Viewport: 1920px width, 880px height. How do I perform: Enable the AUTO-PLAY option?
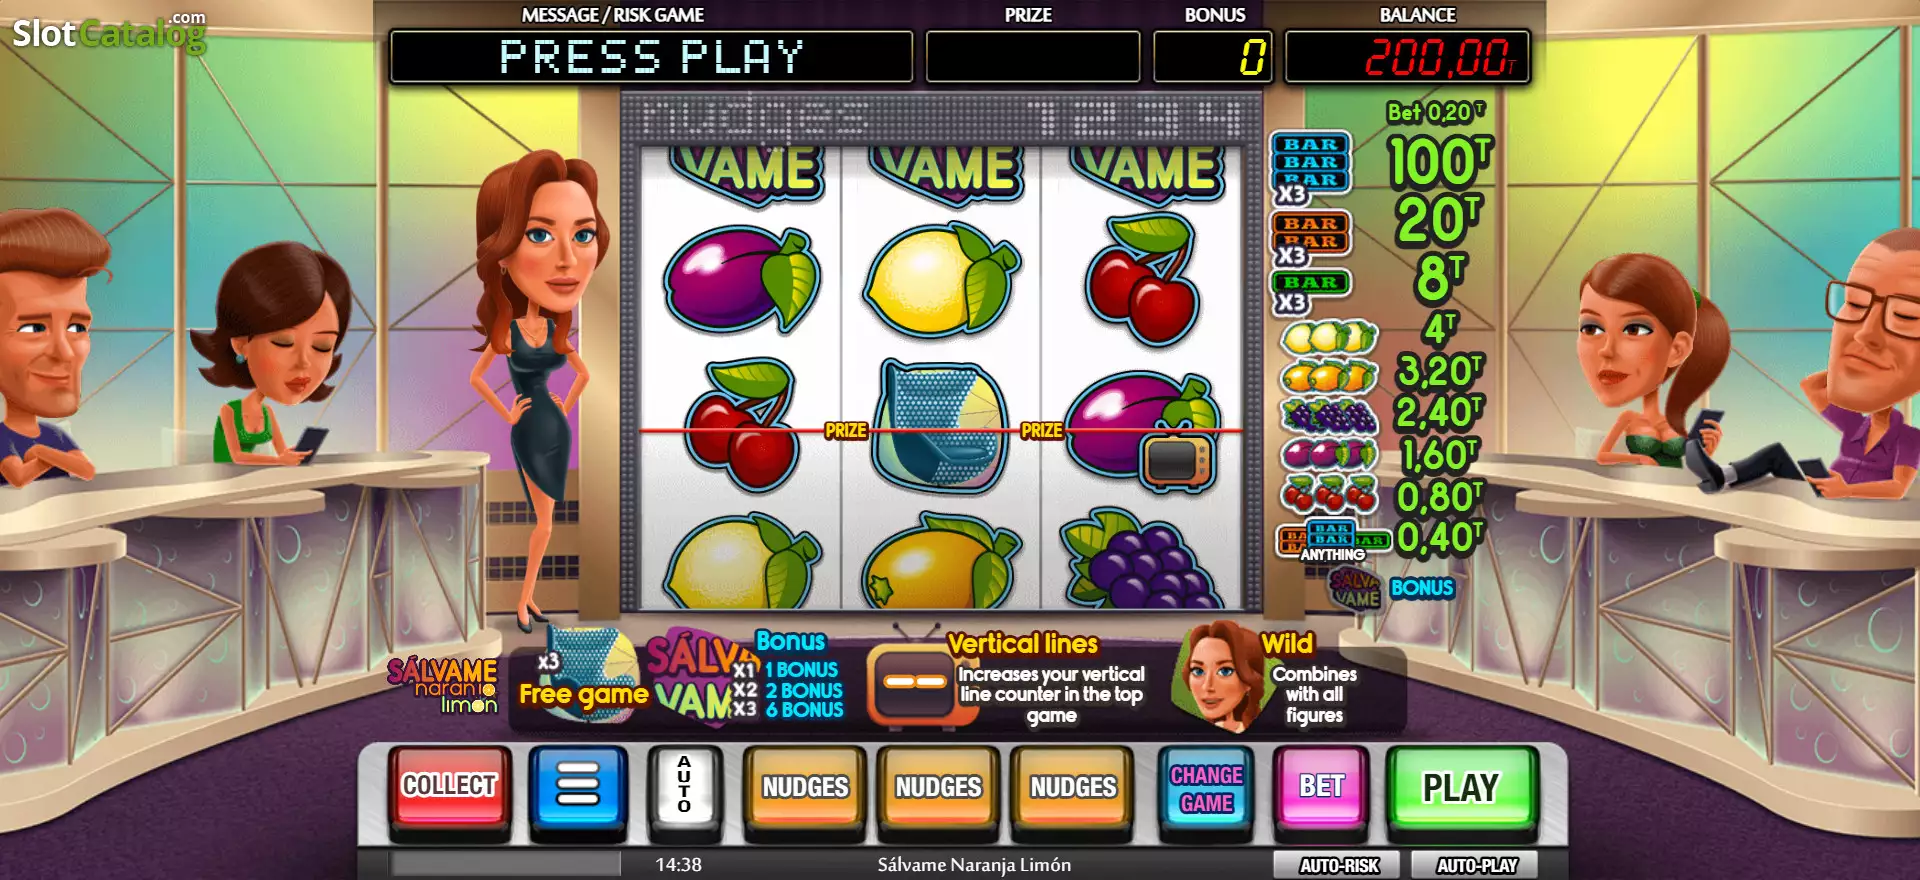(x=1477, y=865)
